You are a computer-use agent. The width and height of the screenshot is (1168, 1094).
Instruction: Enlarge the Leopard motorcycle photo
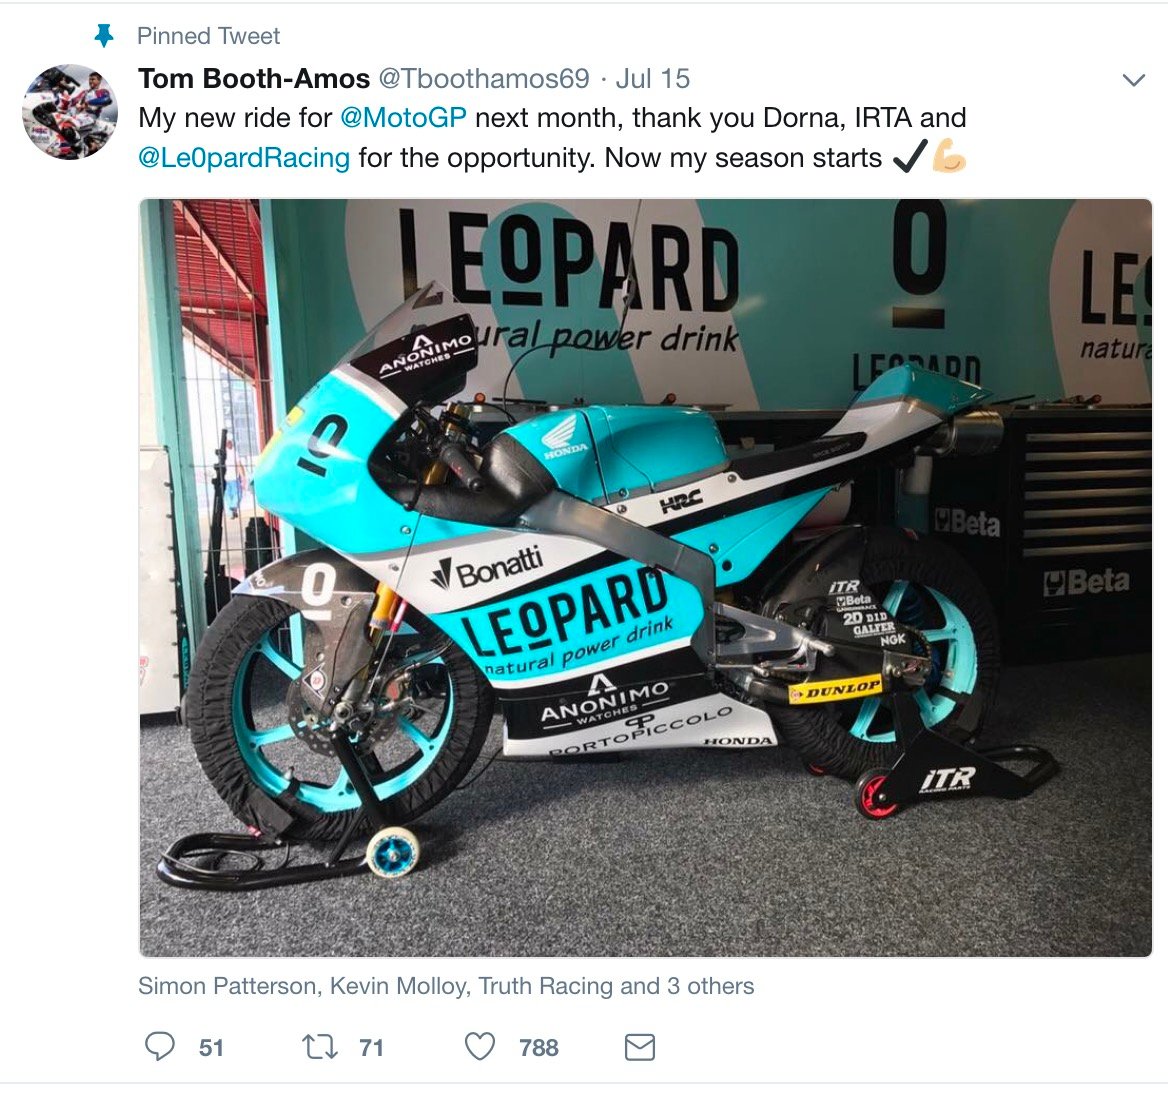coord(645,578)
